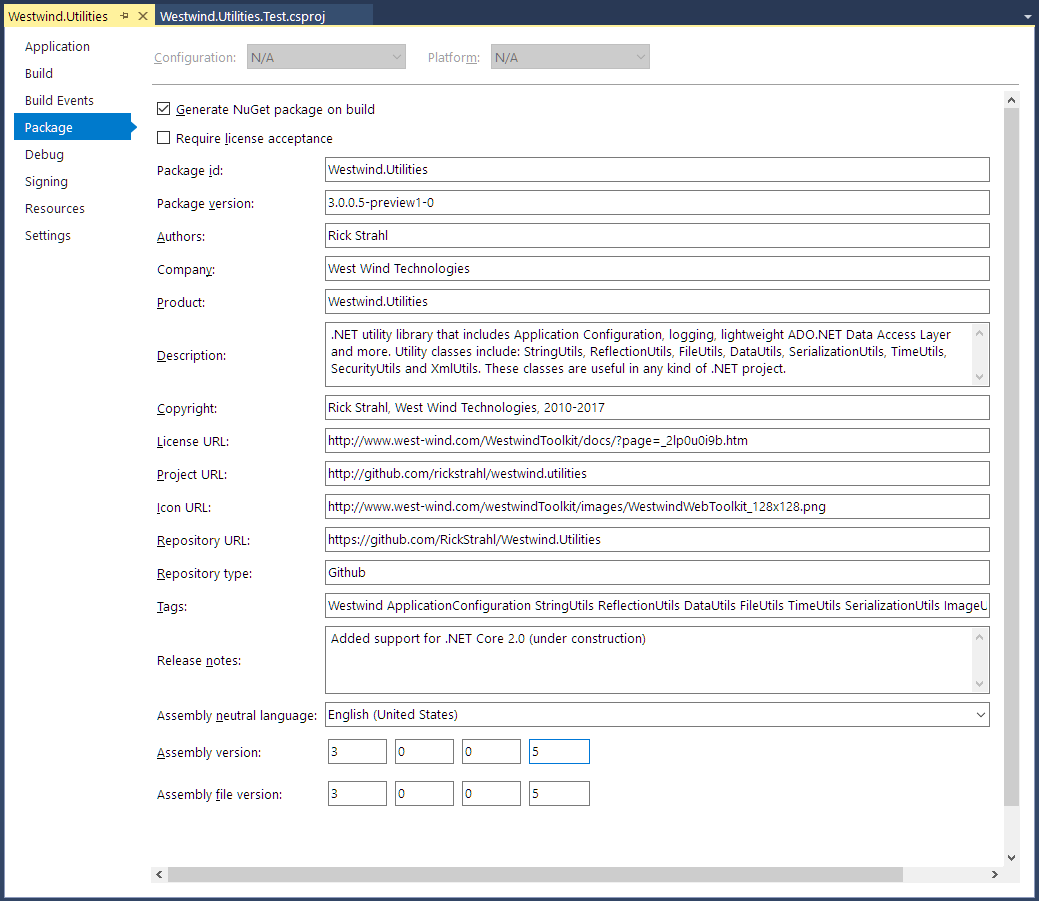
Task: Click Assembly file version revision field
Action: 559,794
